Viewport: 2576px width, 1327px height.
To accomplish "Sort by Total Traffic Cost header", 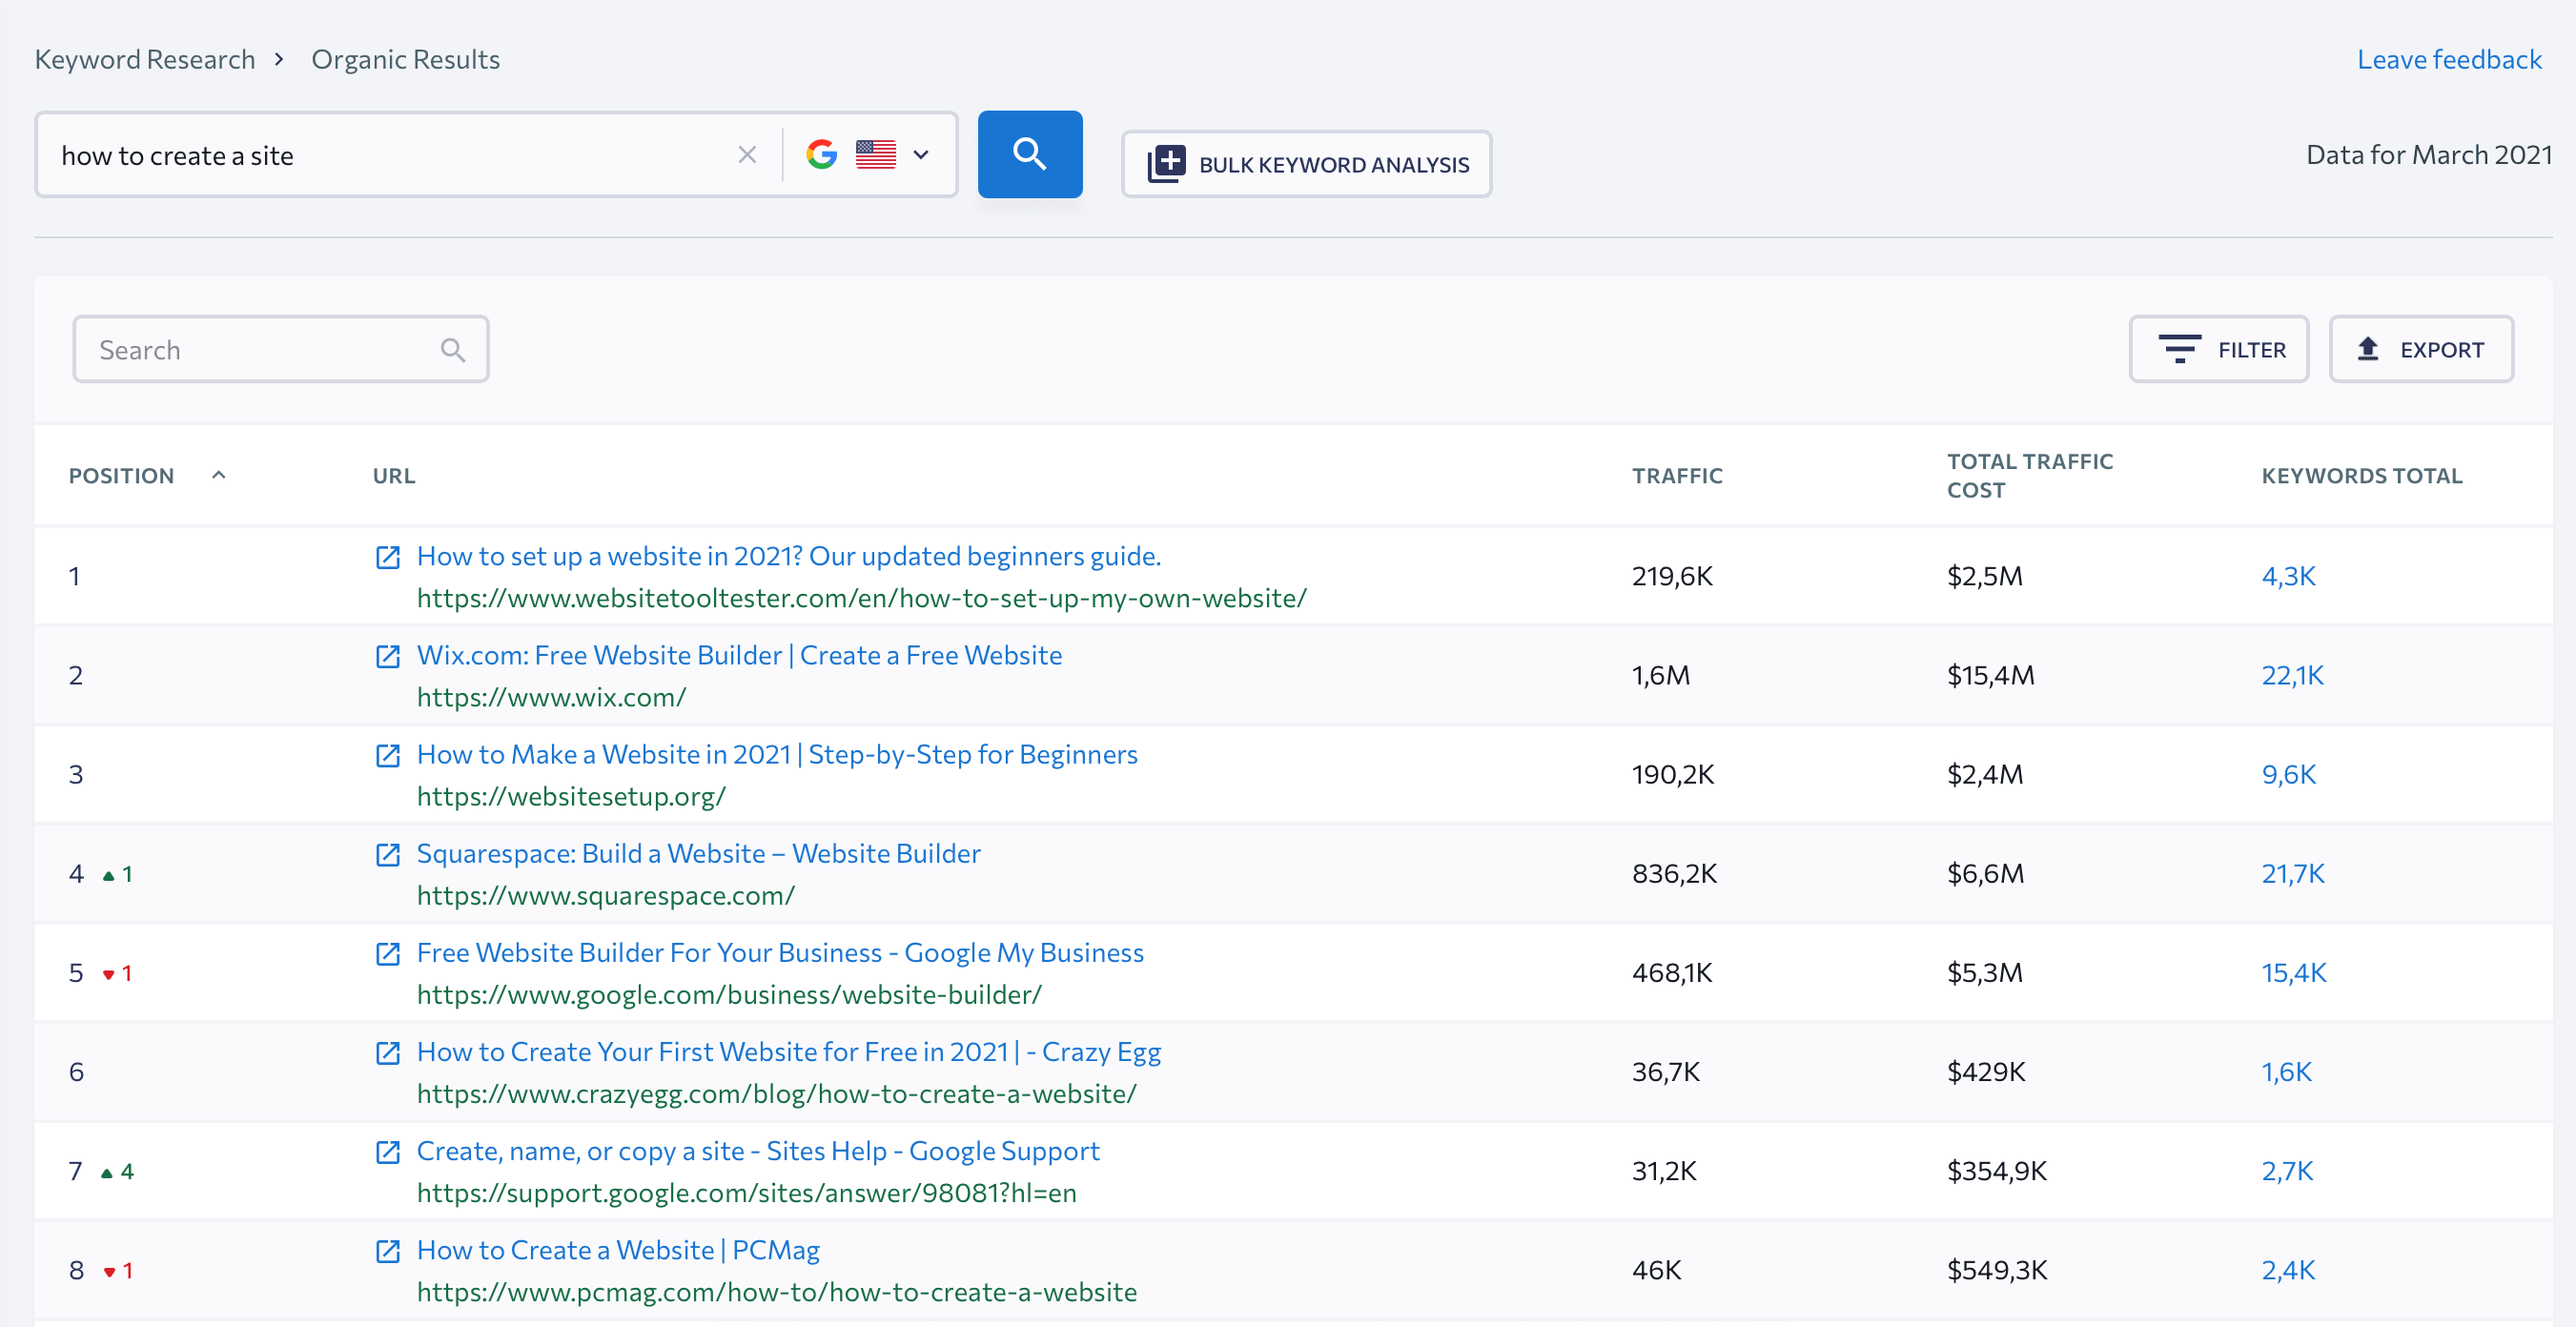I will pos(2029,476).
